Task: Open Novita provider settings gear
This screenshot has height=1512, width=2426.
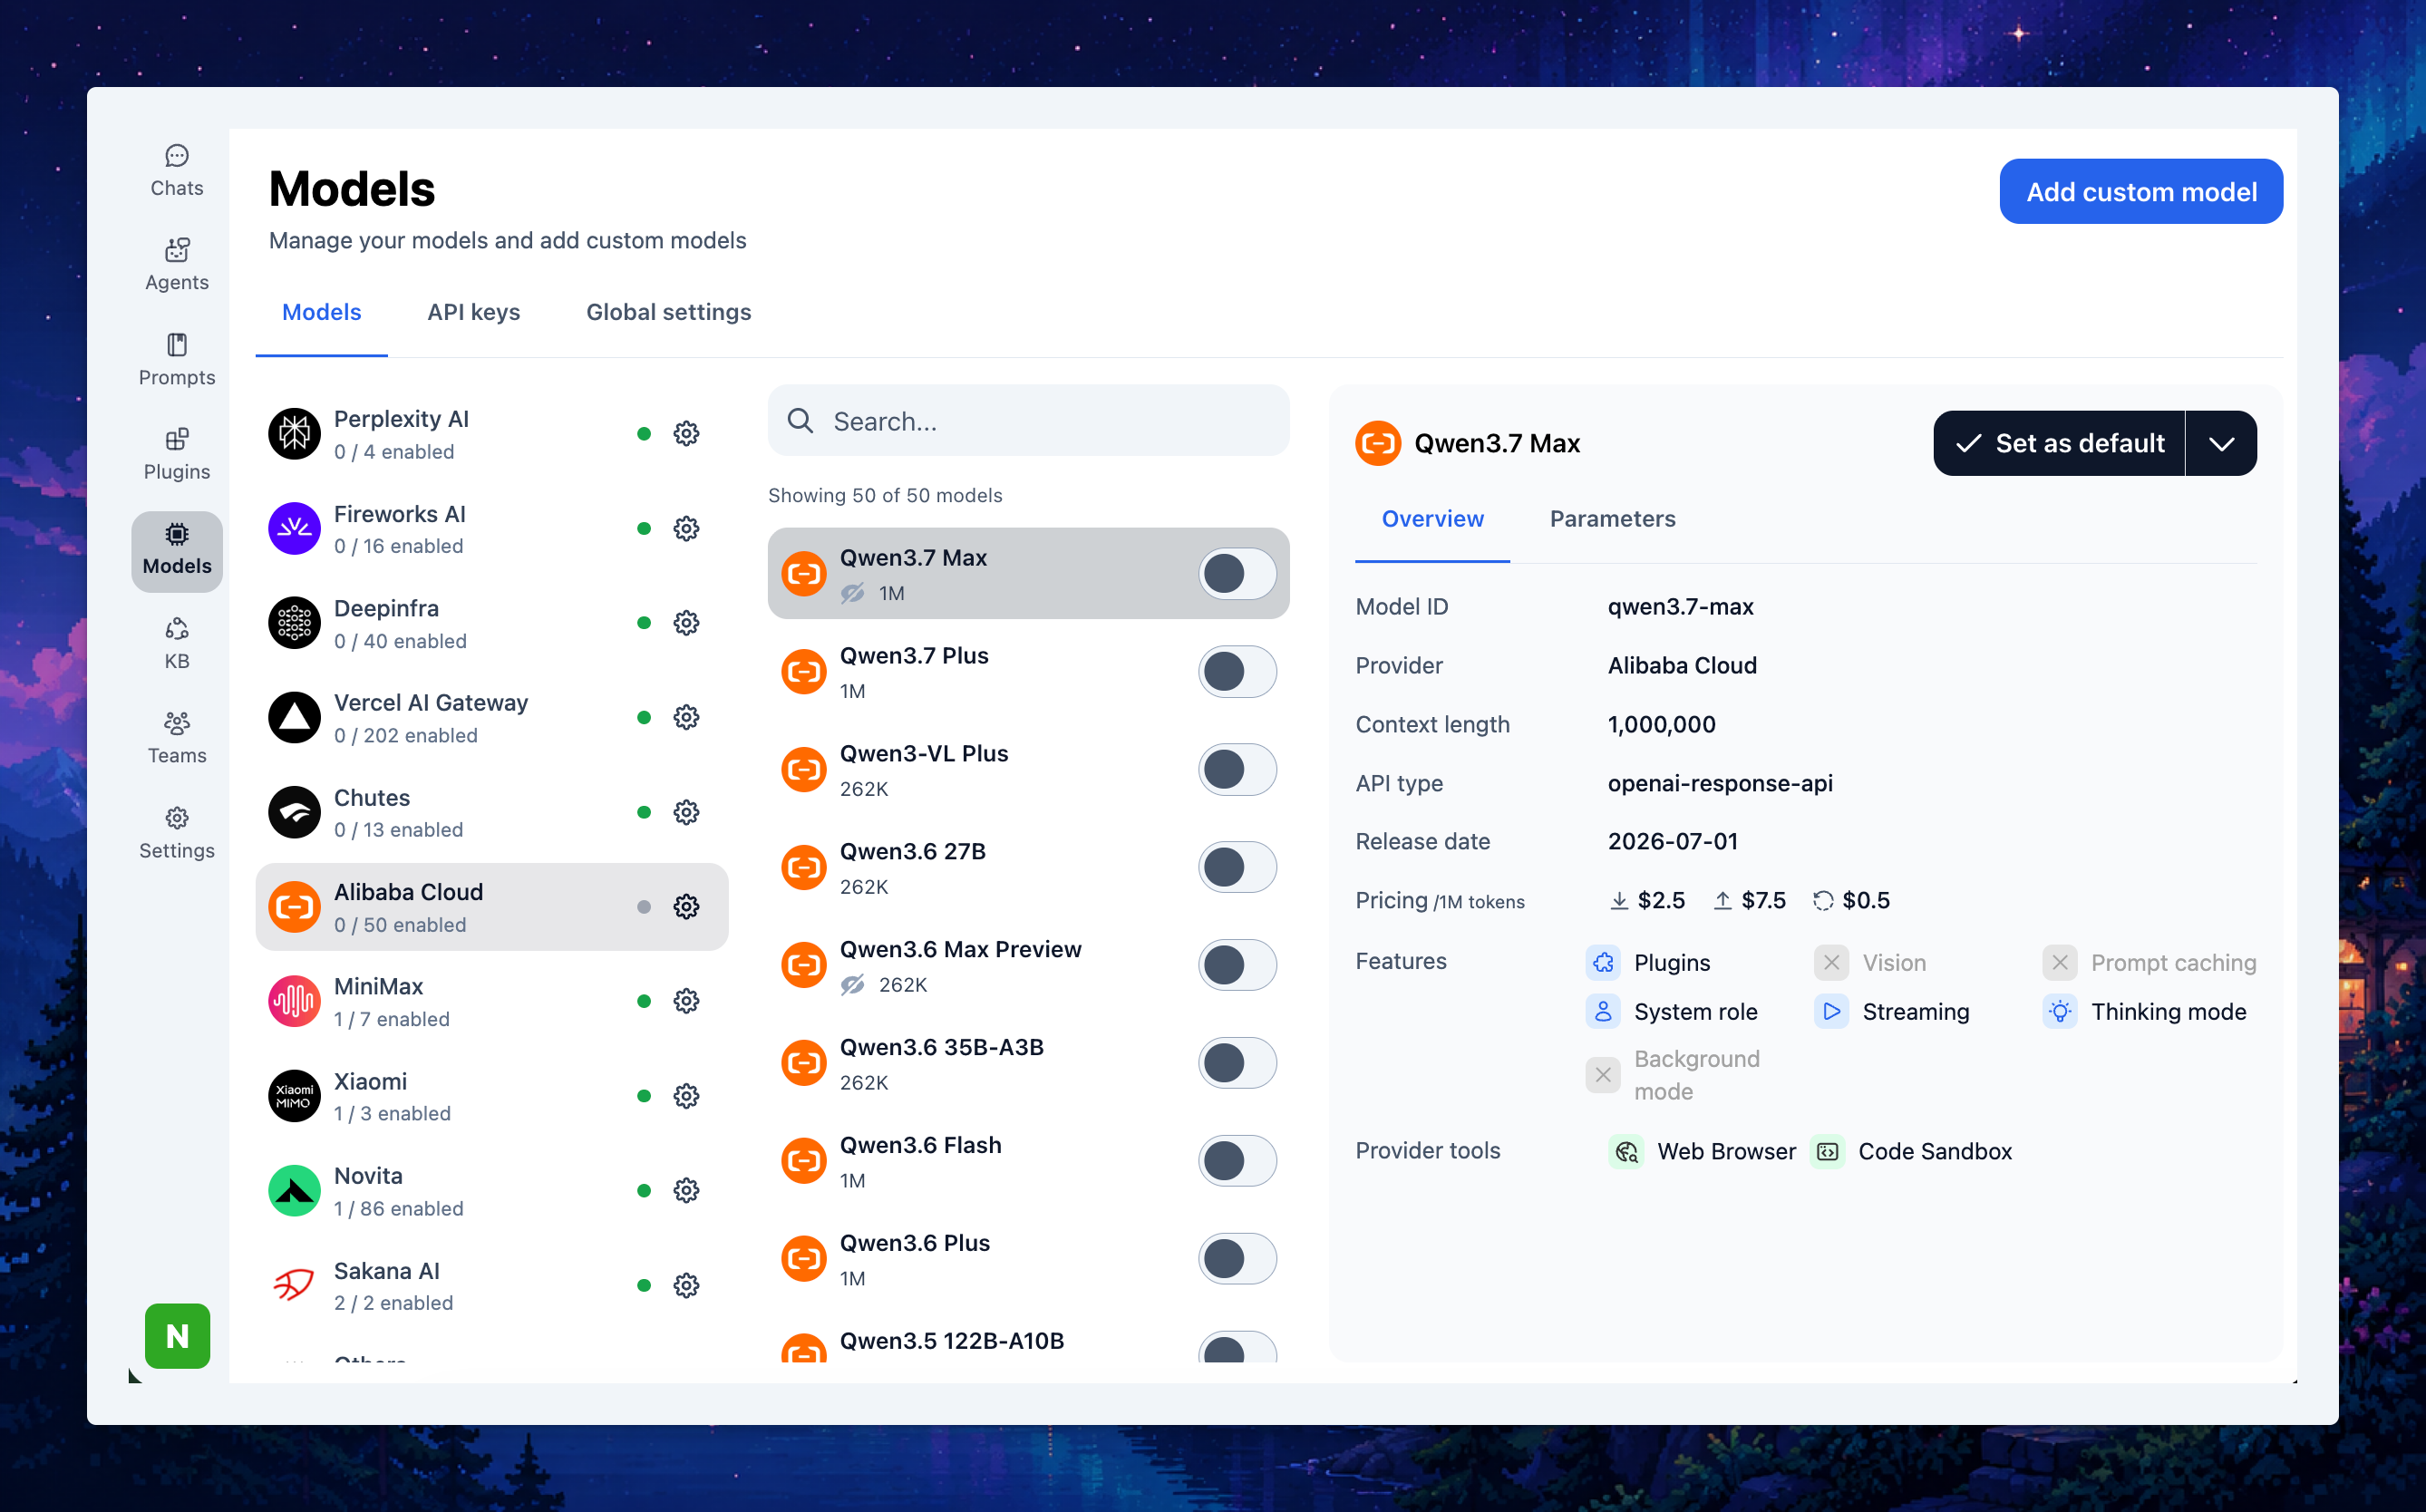Action: pos(686,1190)
